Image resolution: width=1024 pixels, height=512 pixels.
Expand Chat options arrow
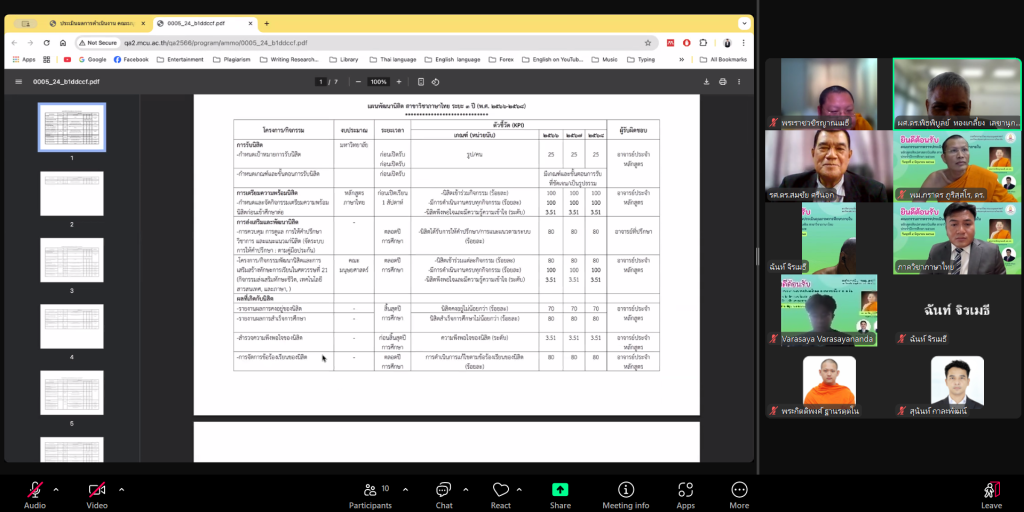(466, 489)
